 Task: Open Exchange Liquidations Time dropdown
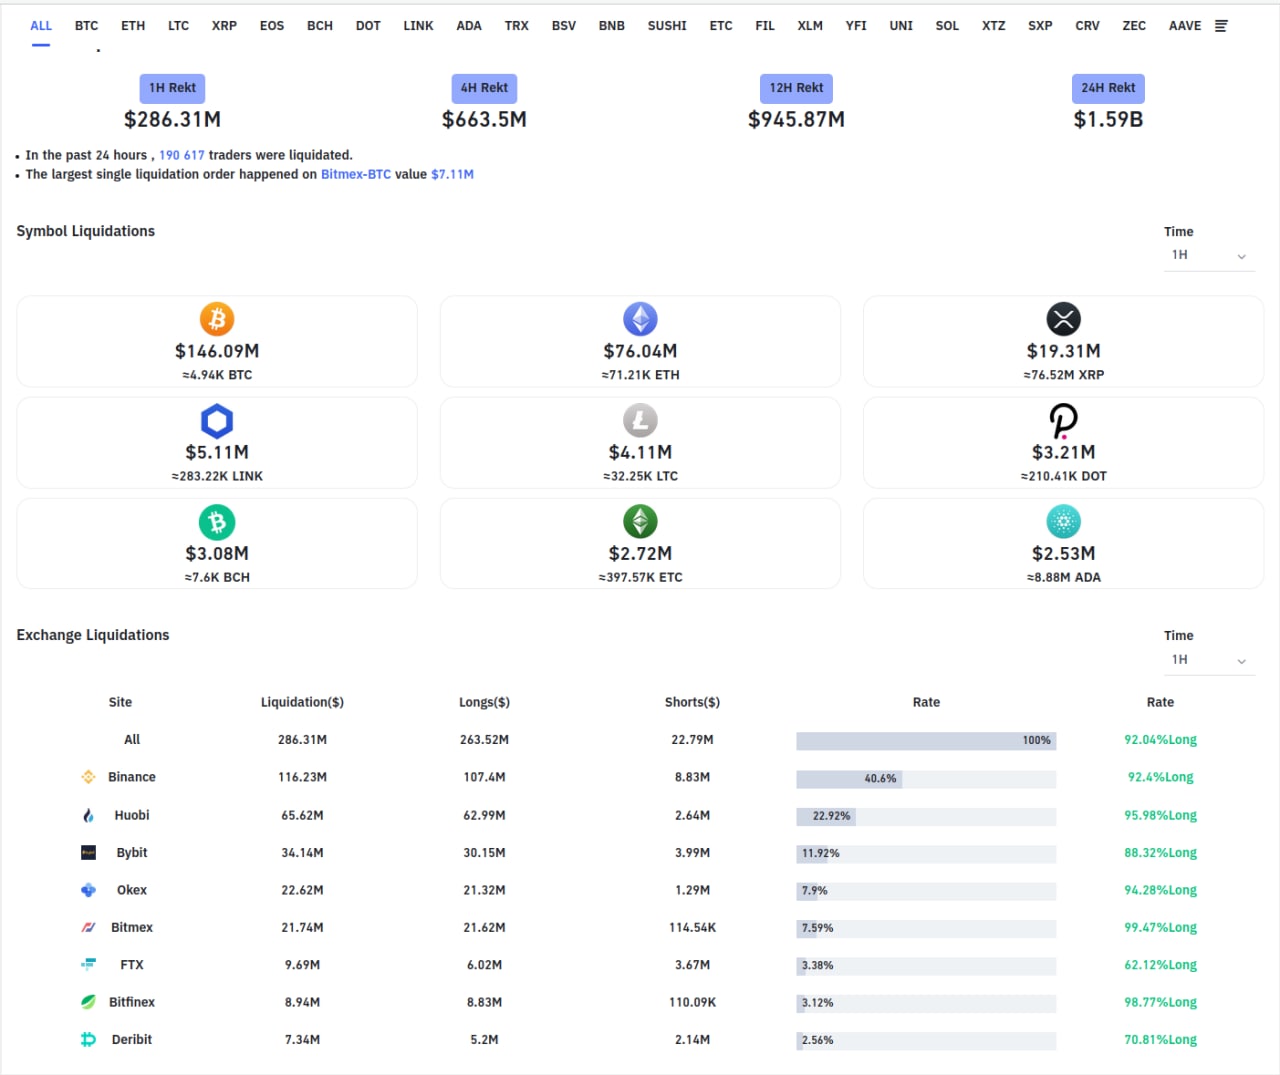(1209, 660)
